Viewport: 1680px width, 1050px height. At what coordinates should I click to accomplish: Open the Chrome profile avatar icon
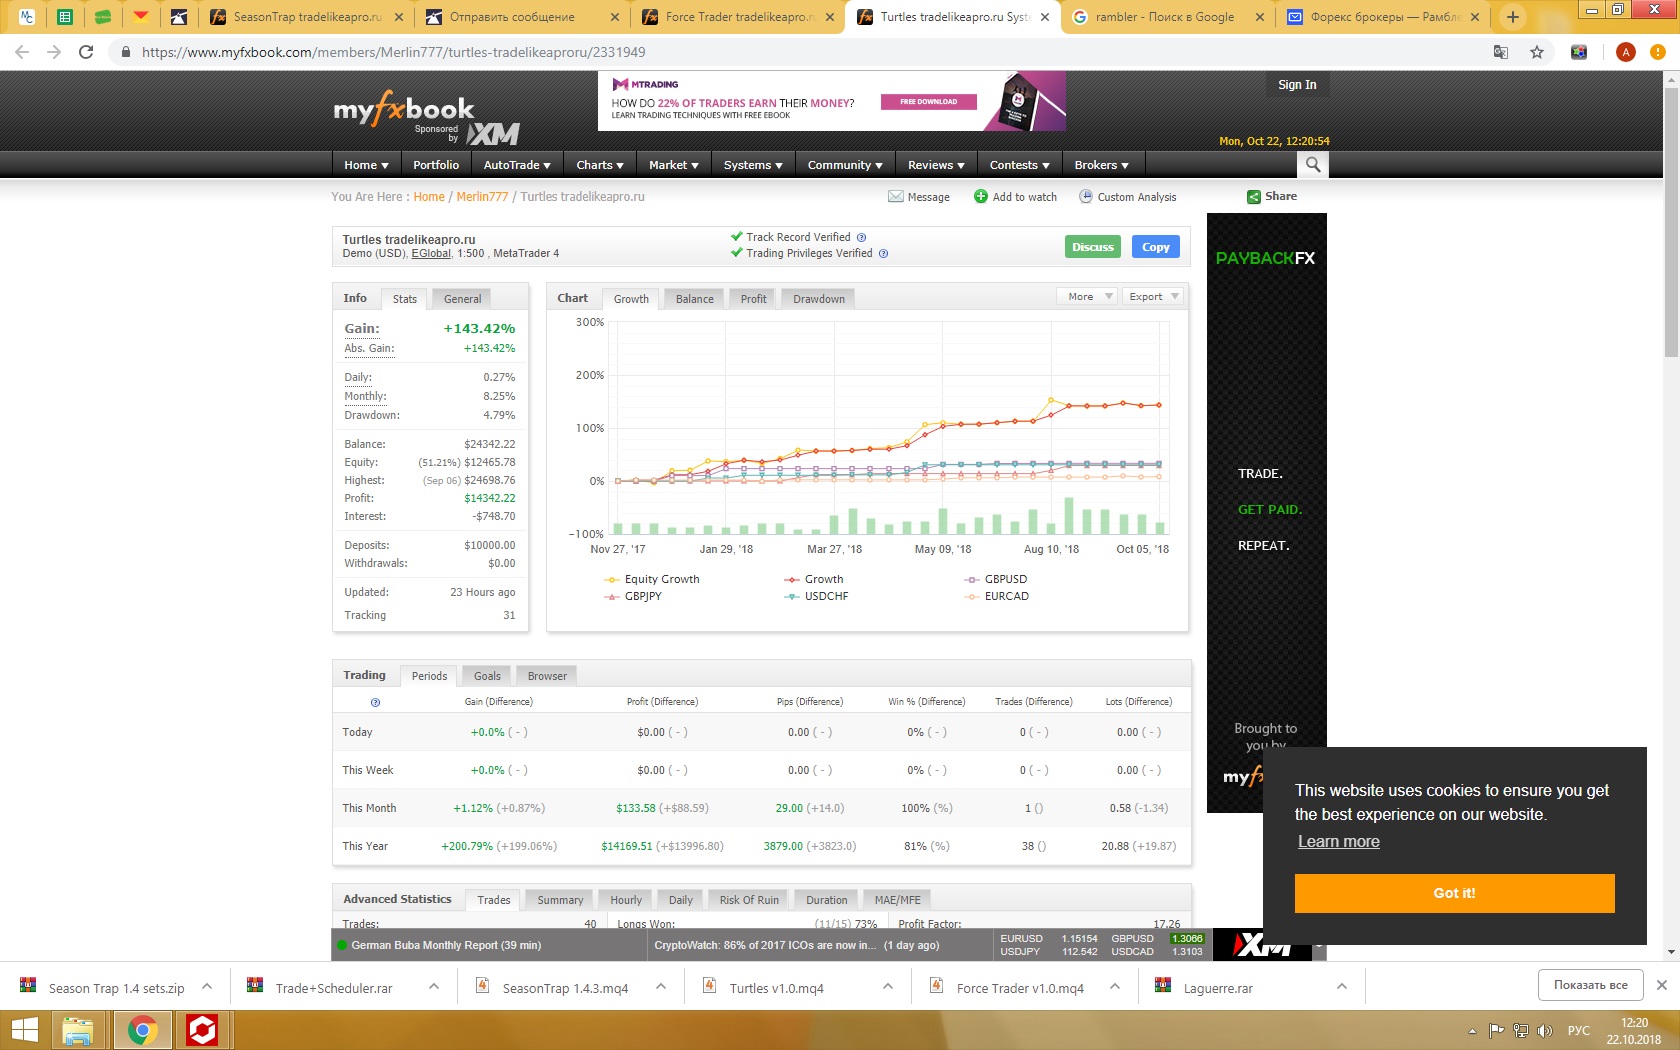pos(1626,52)
